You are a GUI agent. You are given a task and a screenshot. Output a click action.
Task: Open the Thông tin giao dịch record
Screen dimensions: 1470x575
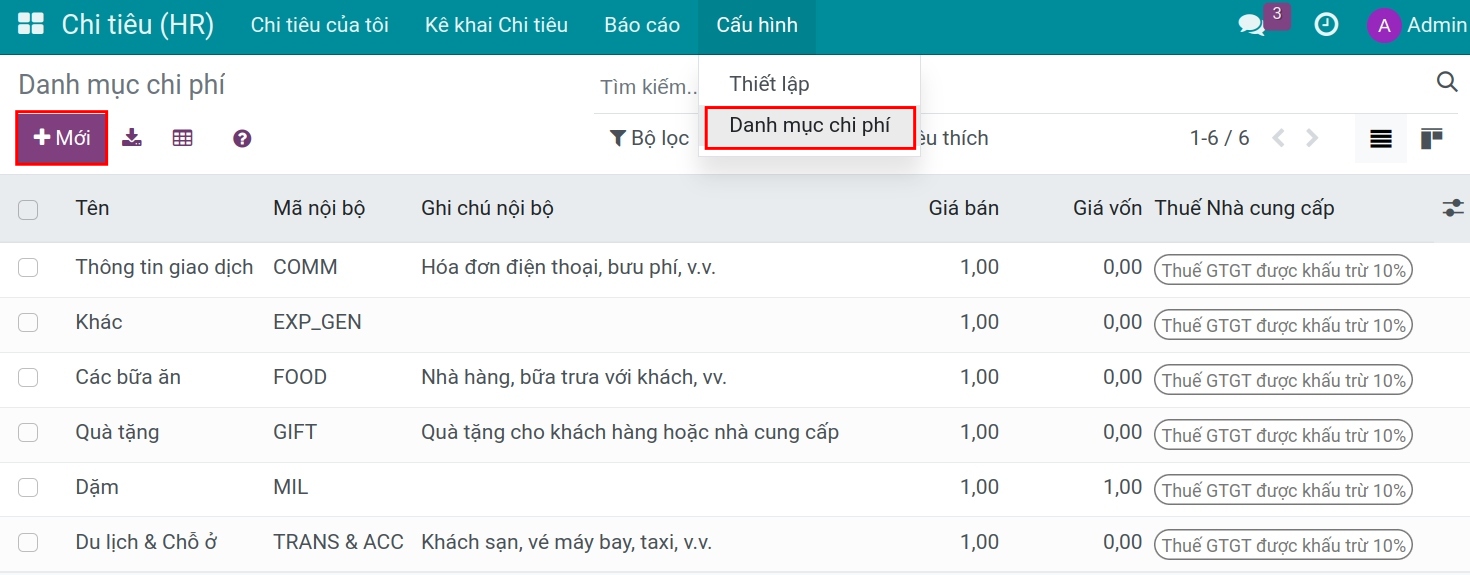[x=164, y=267]
